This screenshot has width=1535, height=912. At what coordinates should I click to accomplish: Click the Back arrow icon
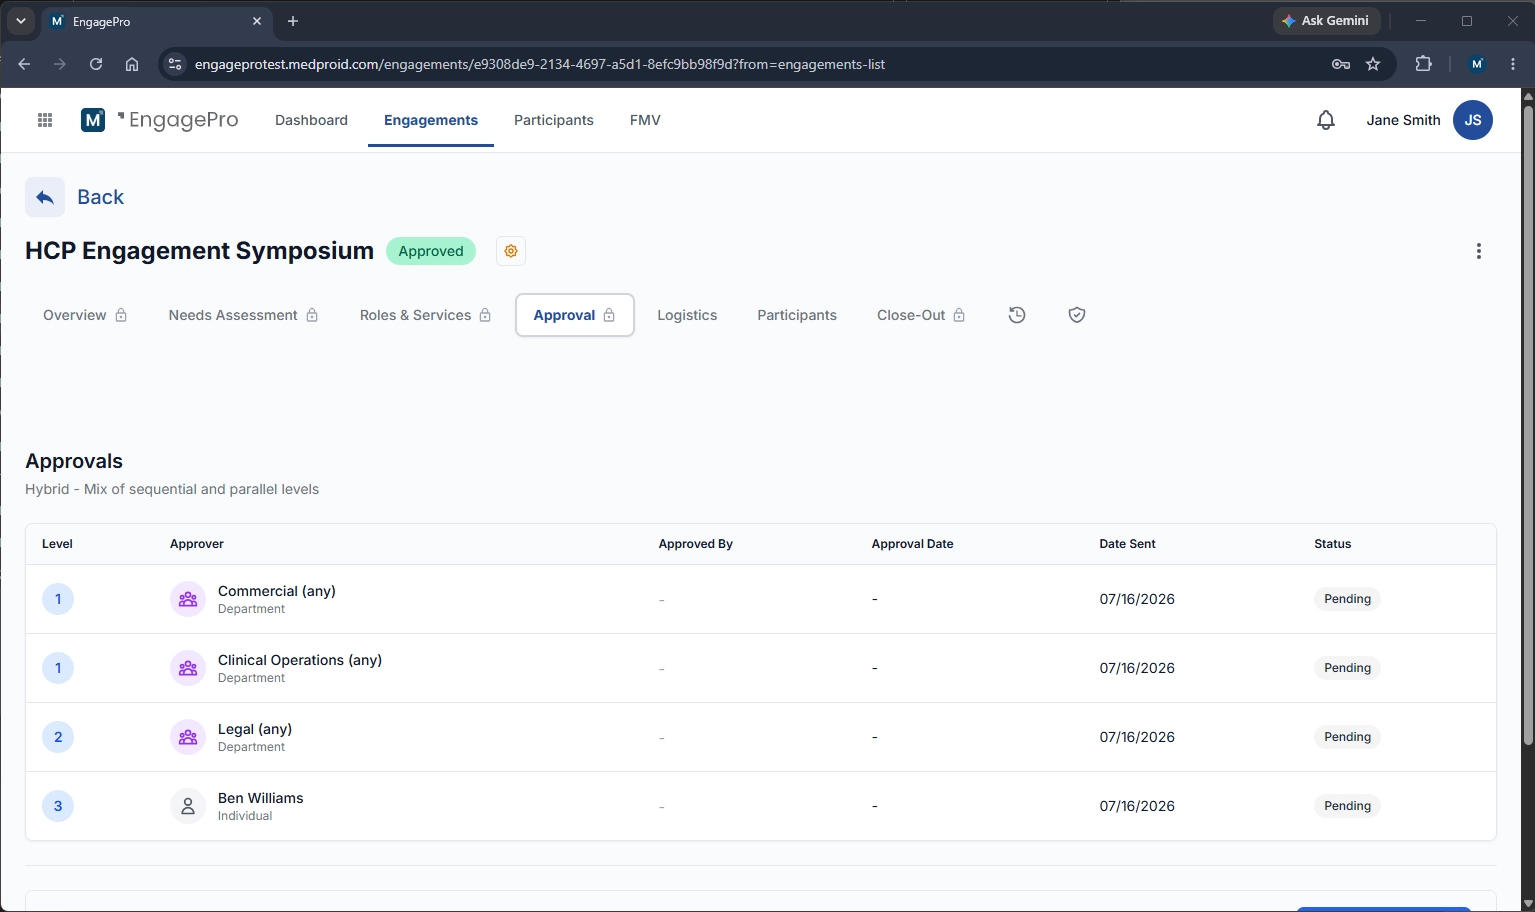[45, 197]
